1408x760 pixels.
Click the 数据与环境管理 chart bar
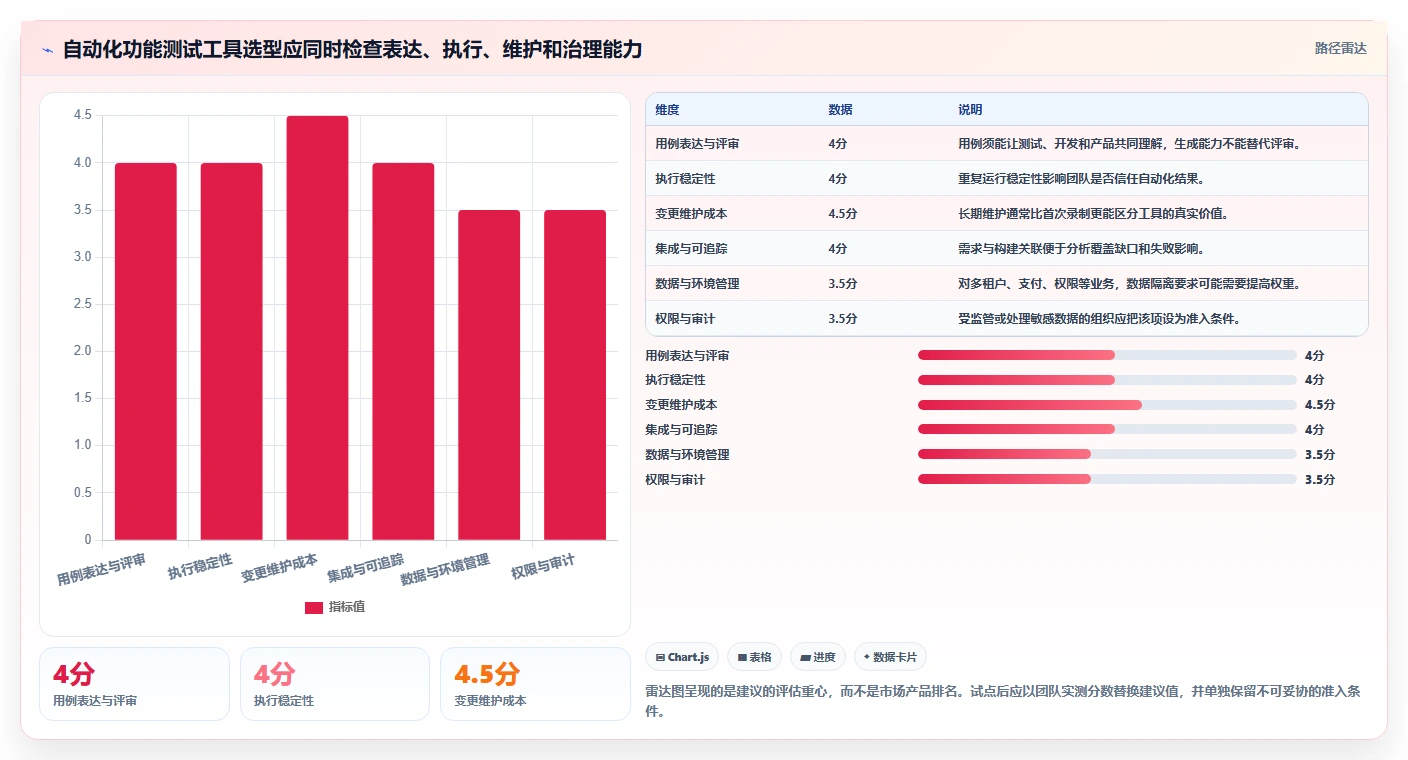tap(489, 375)
